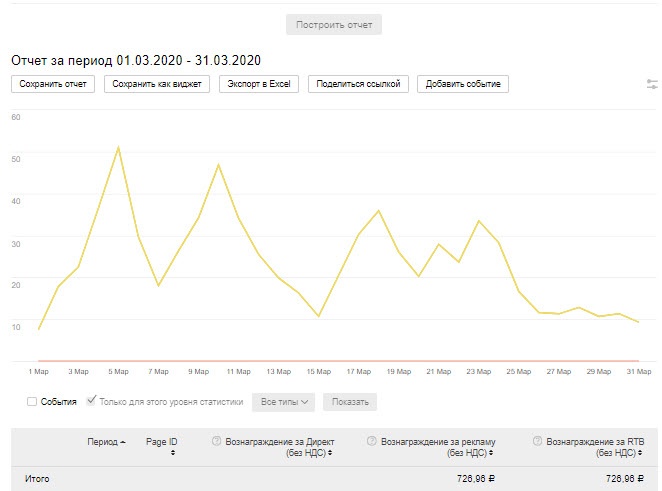Open chart settings sliders icon
662x491 pixels.
point(652,85)
